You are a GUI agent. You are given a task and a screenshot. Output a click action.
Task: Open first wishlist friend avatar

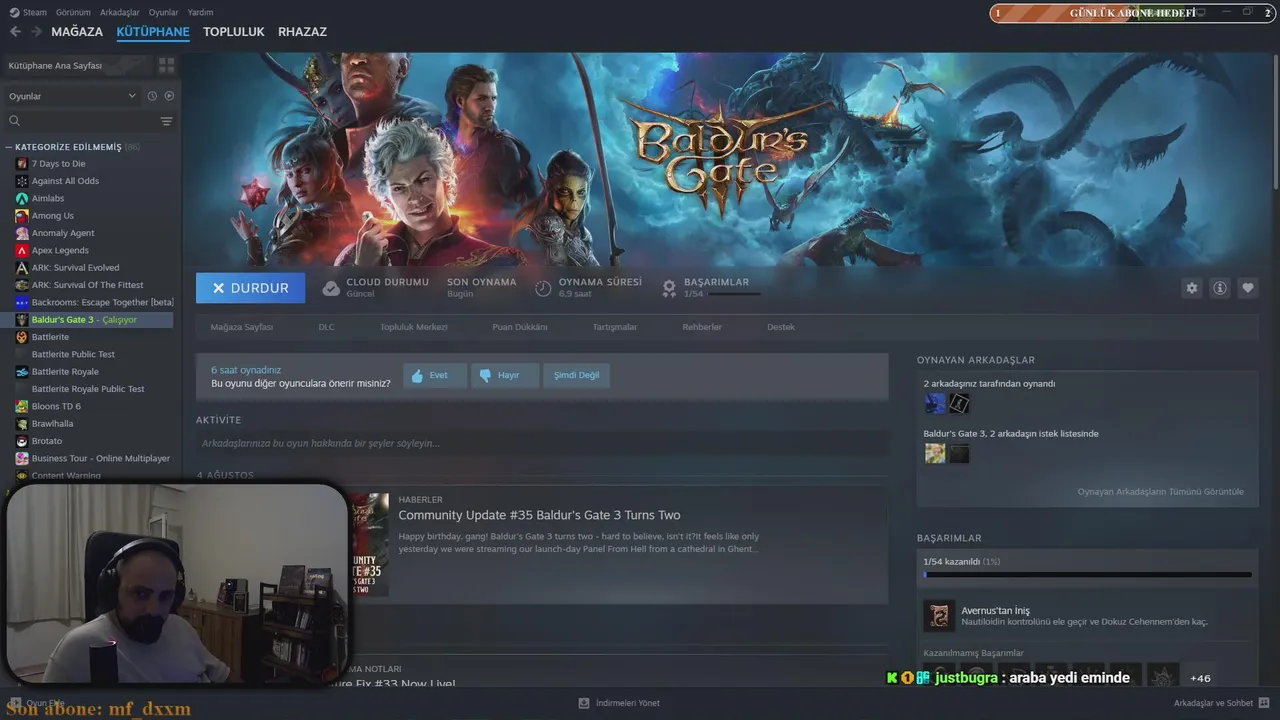(x=935, y=453)
